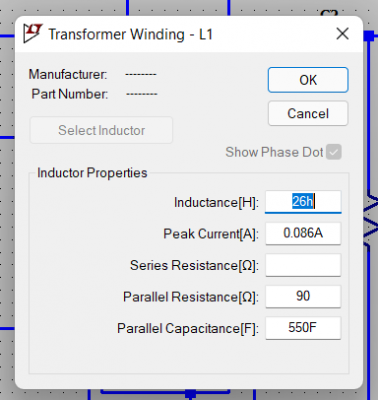Click the Manufacturer label

[x=68, y=74]
